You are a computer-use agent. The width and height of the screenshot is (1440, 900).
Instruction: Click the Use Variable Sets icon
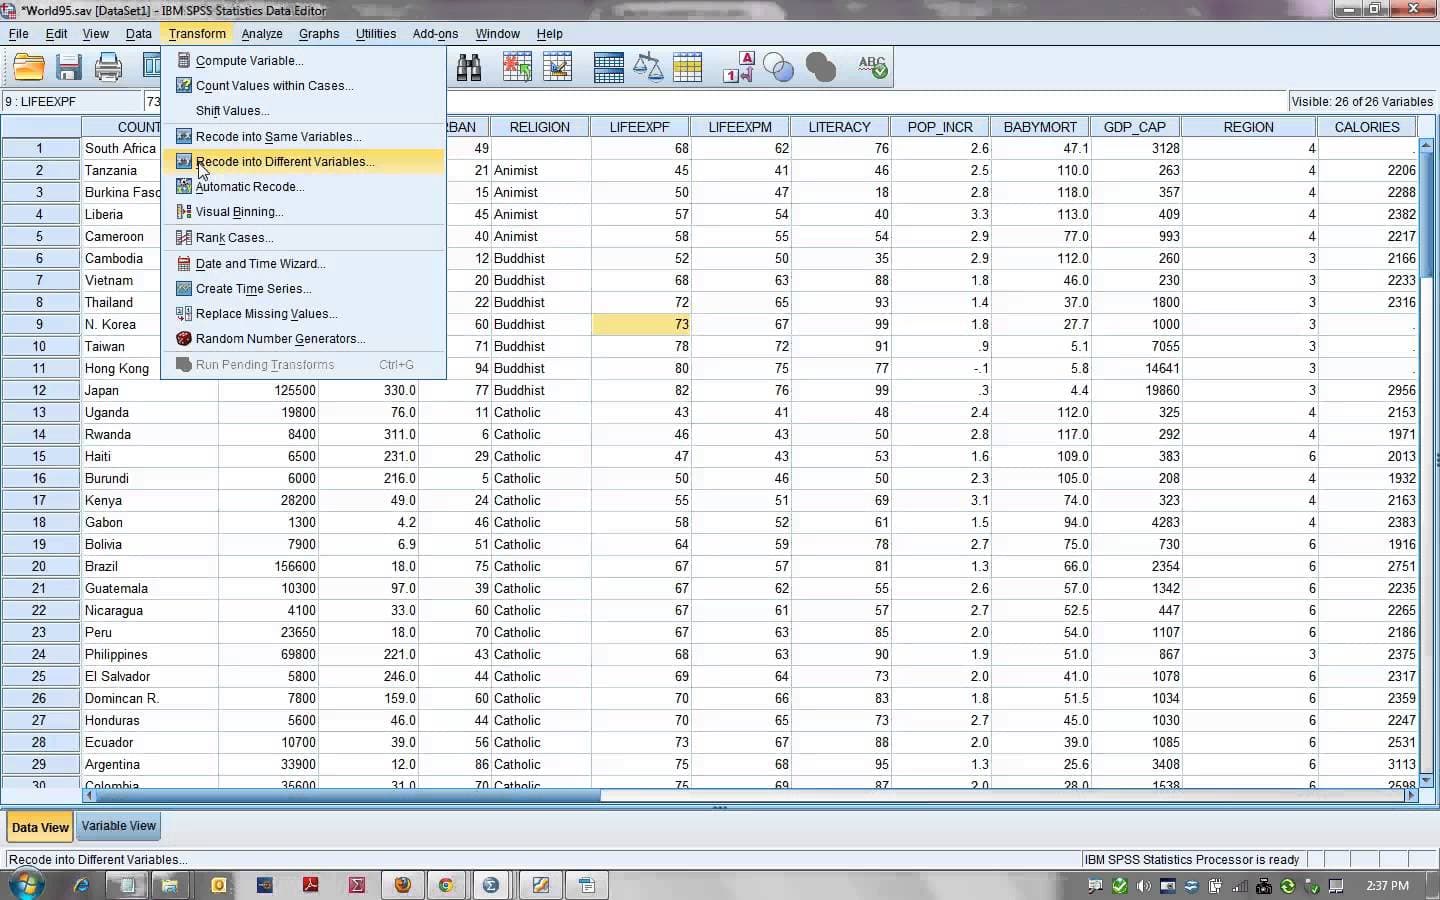[x=778, y=67]
